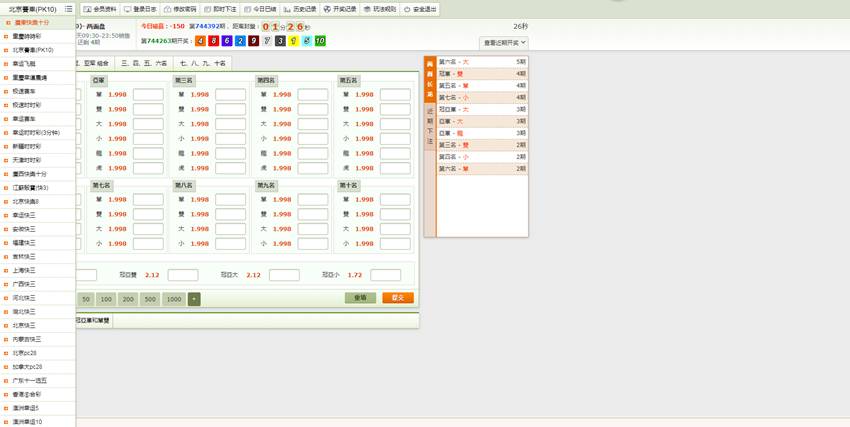Select the orange 两面长龙 side tab
The width and height of the screenshot is (850, 427).
point(430,79)
